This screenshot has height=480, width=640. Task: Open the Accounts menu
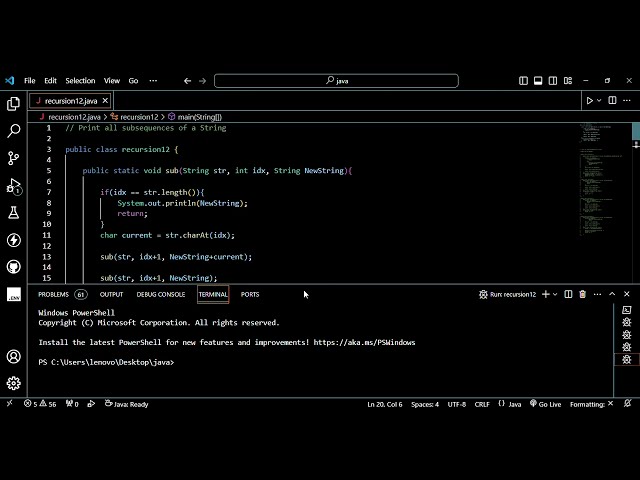click(x=13, y=357)
